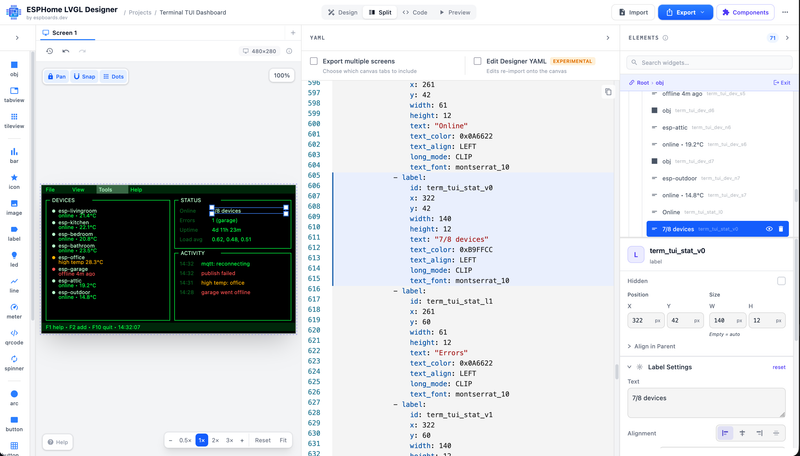Expand Align in Parent section
The height and width of the screenshot is (456, 800).
click(651, 346)
